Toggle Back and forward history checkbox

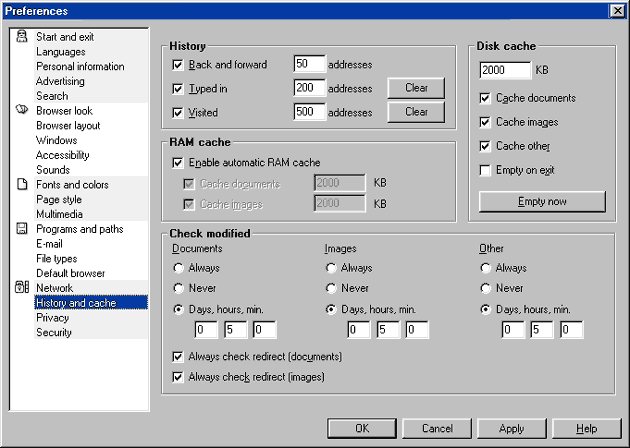[x=178, y=65]
